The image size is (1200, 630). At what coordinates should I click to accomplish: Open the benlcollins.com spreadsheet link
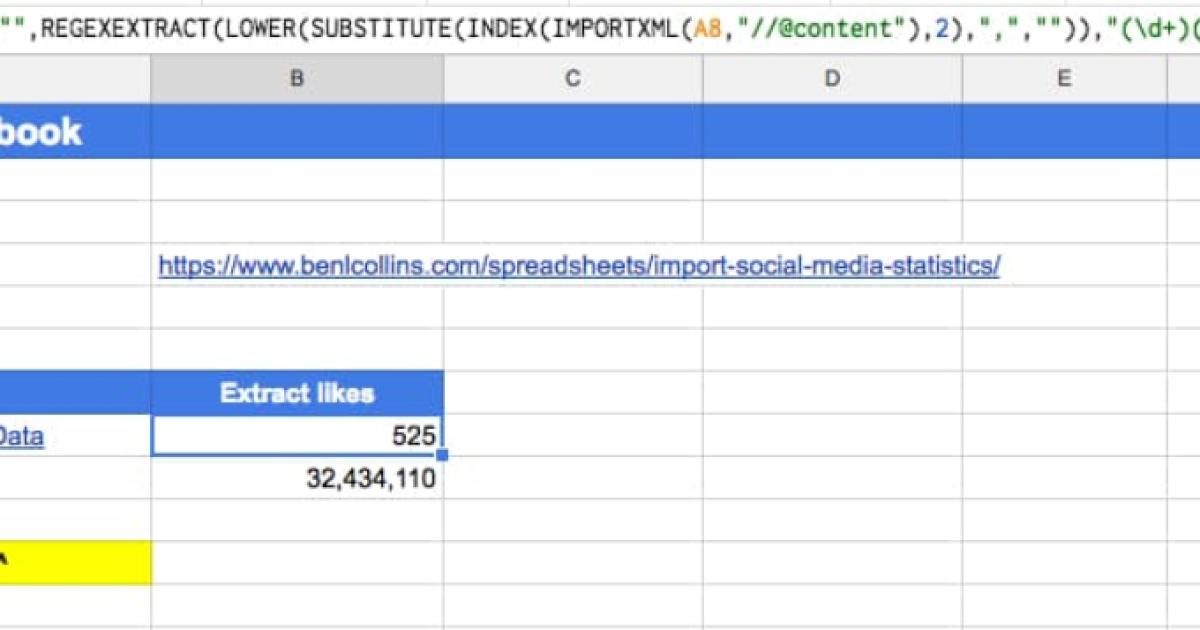click(x=579, y=266)
